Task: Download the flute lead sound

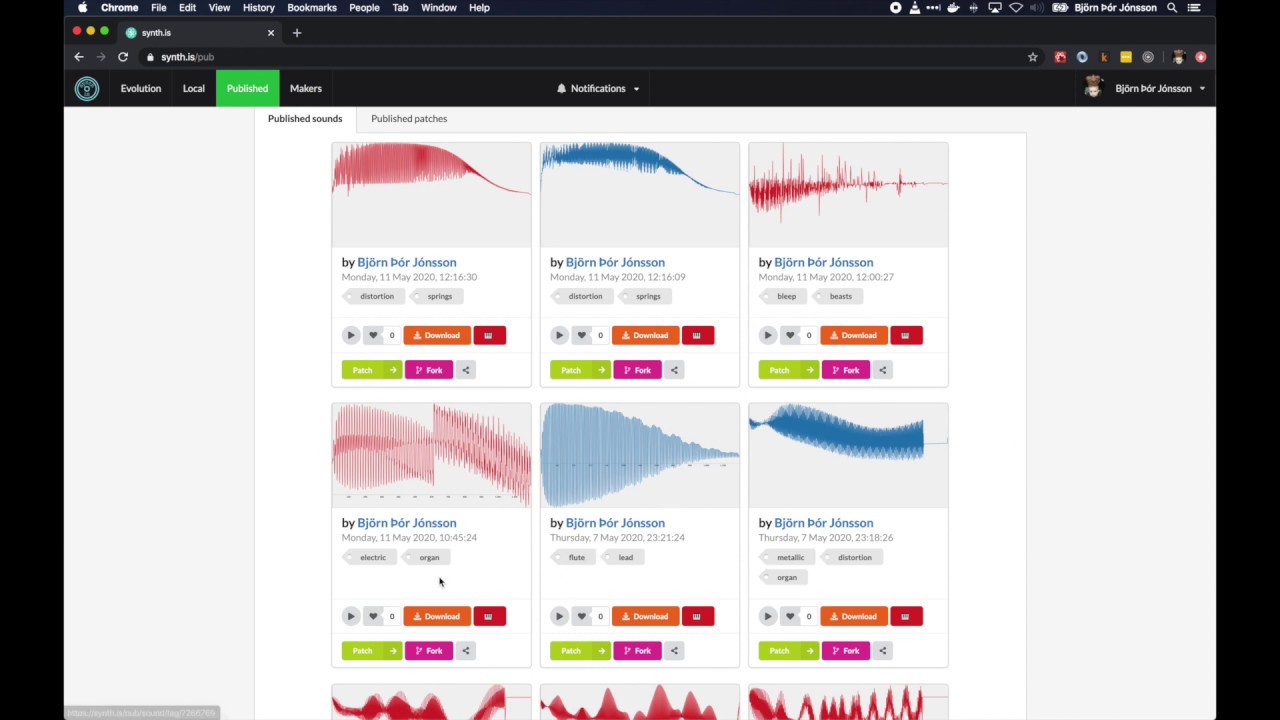Action: tap(645, 616)
